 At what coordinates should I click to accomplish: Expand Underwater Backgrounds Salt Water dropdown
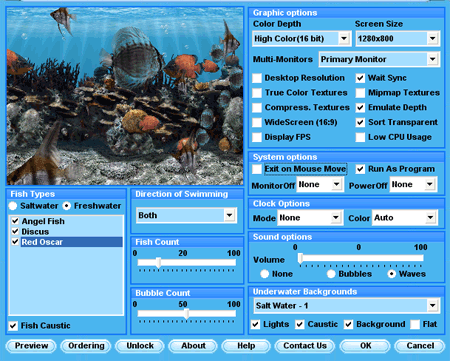[432, 305]
